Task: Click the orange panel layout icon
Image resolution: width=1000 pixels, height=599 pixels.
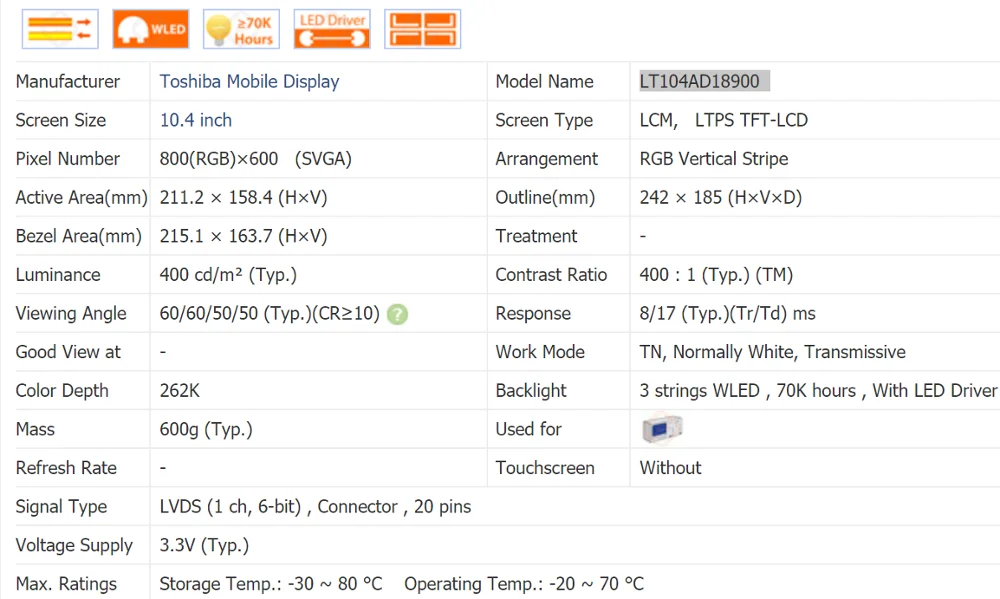Action: tap(422, 29)
